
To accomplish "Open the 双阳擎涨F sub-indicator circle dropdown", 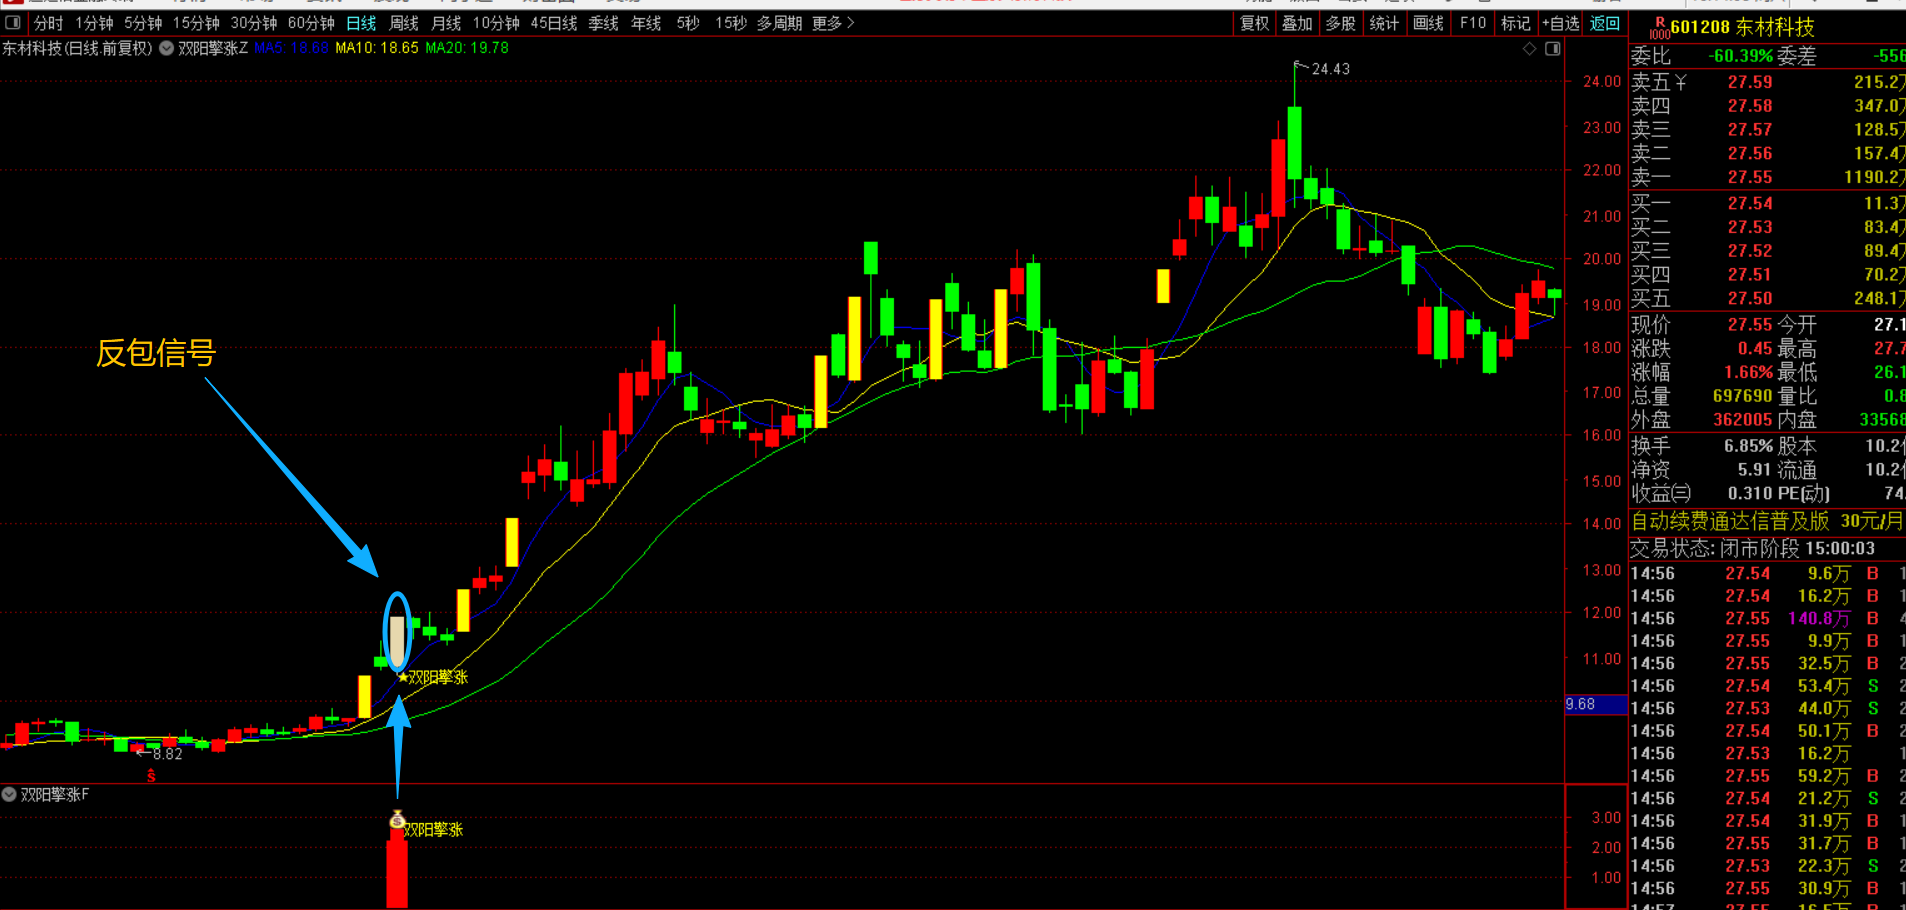I will tap(9, 795).
